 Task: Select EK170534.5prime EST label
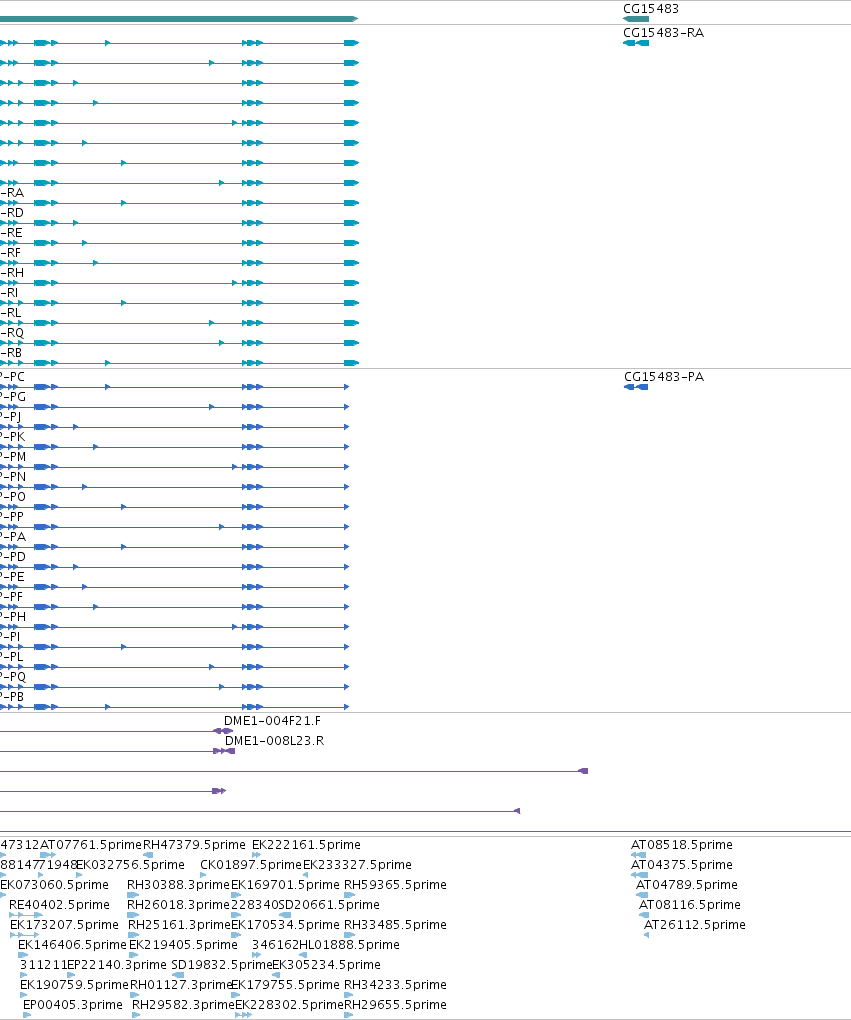tap(285, 925)
